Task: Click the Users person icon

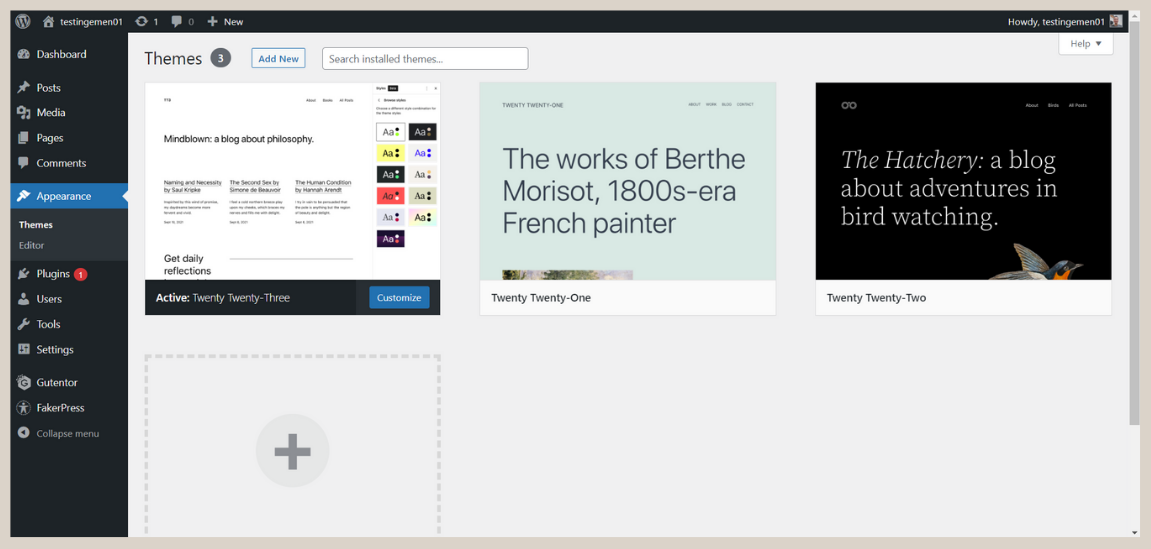Action: pyautogui.click(x=23, y=299)
